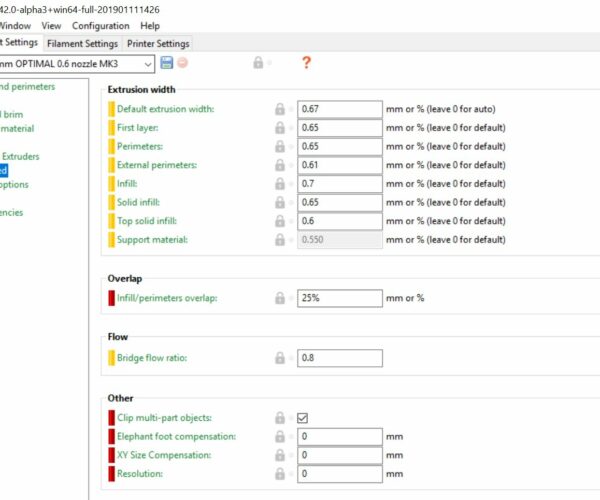Open the Configuration menu
This screenshot has width=600, height=500.
tap(101, 25)
